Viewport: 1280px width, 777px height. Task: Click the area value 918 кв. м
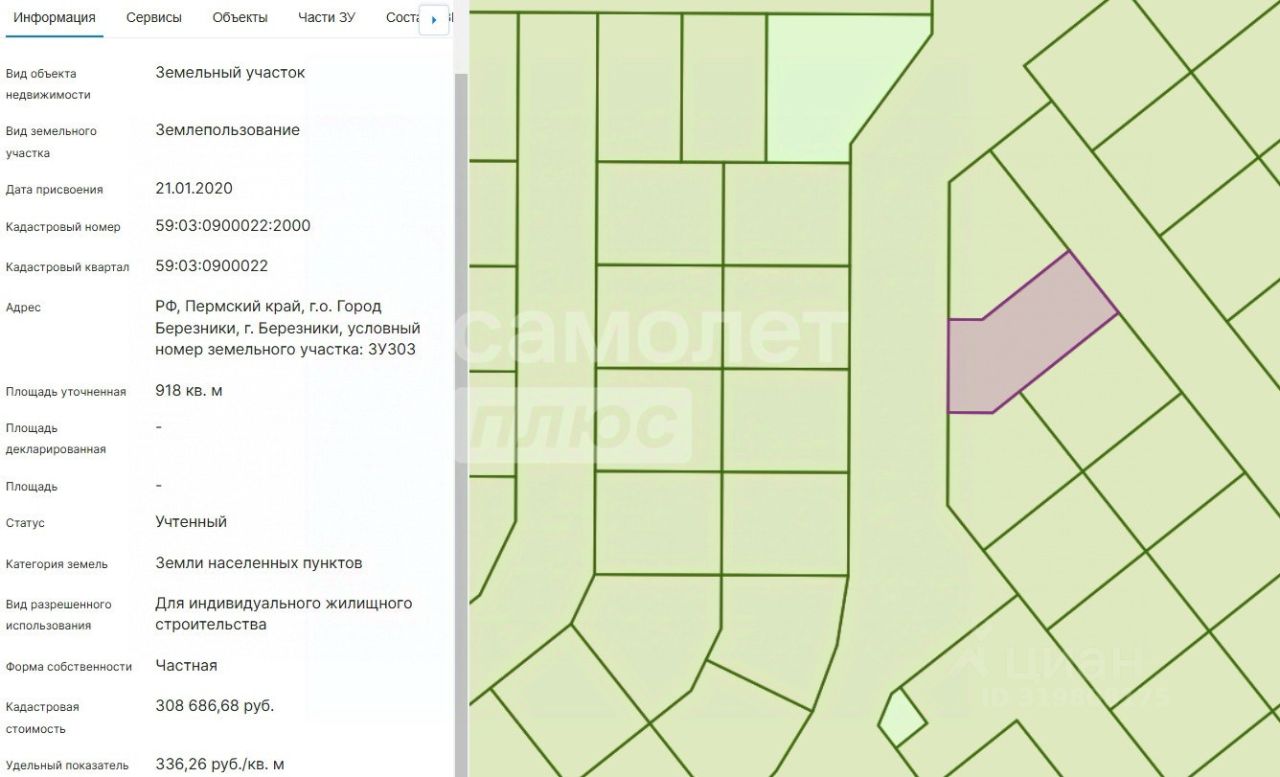pyautogui.click(x=189, y=390)
